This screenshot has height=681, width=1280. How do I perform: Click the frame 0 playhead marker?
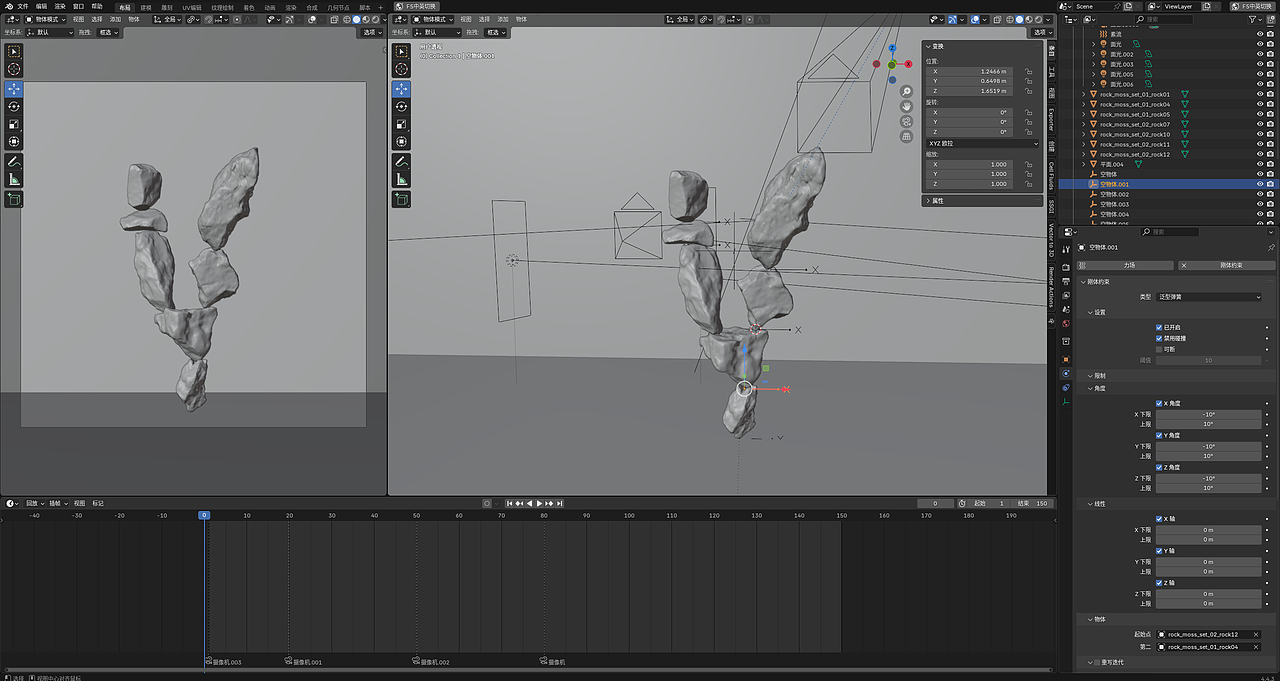tap(204, 515)
